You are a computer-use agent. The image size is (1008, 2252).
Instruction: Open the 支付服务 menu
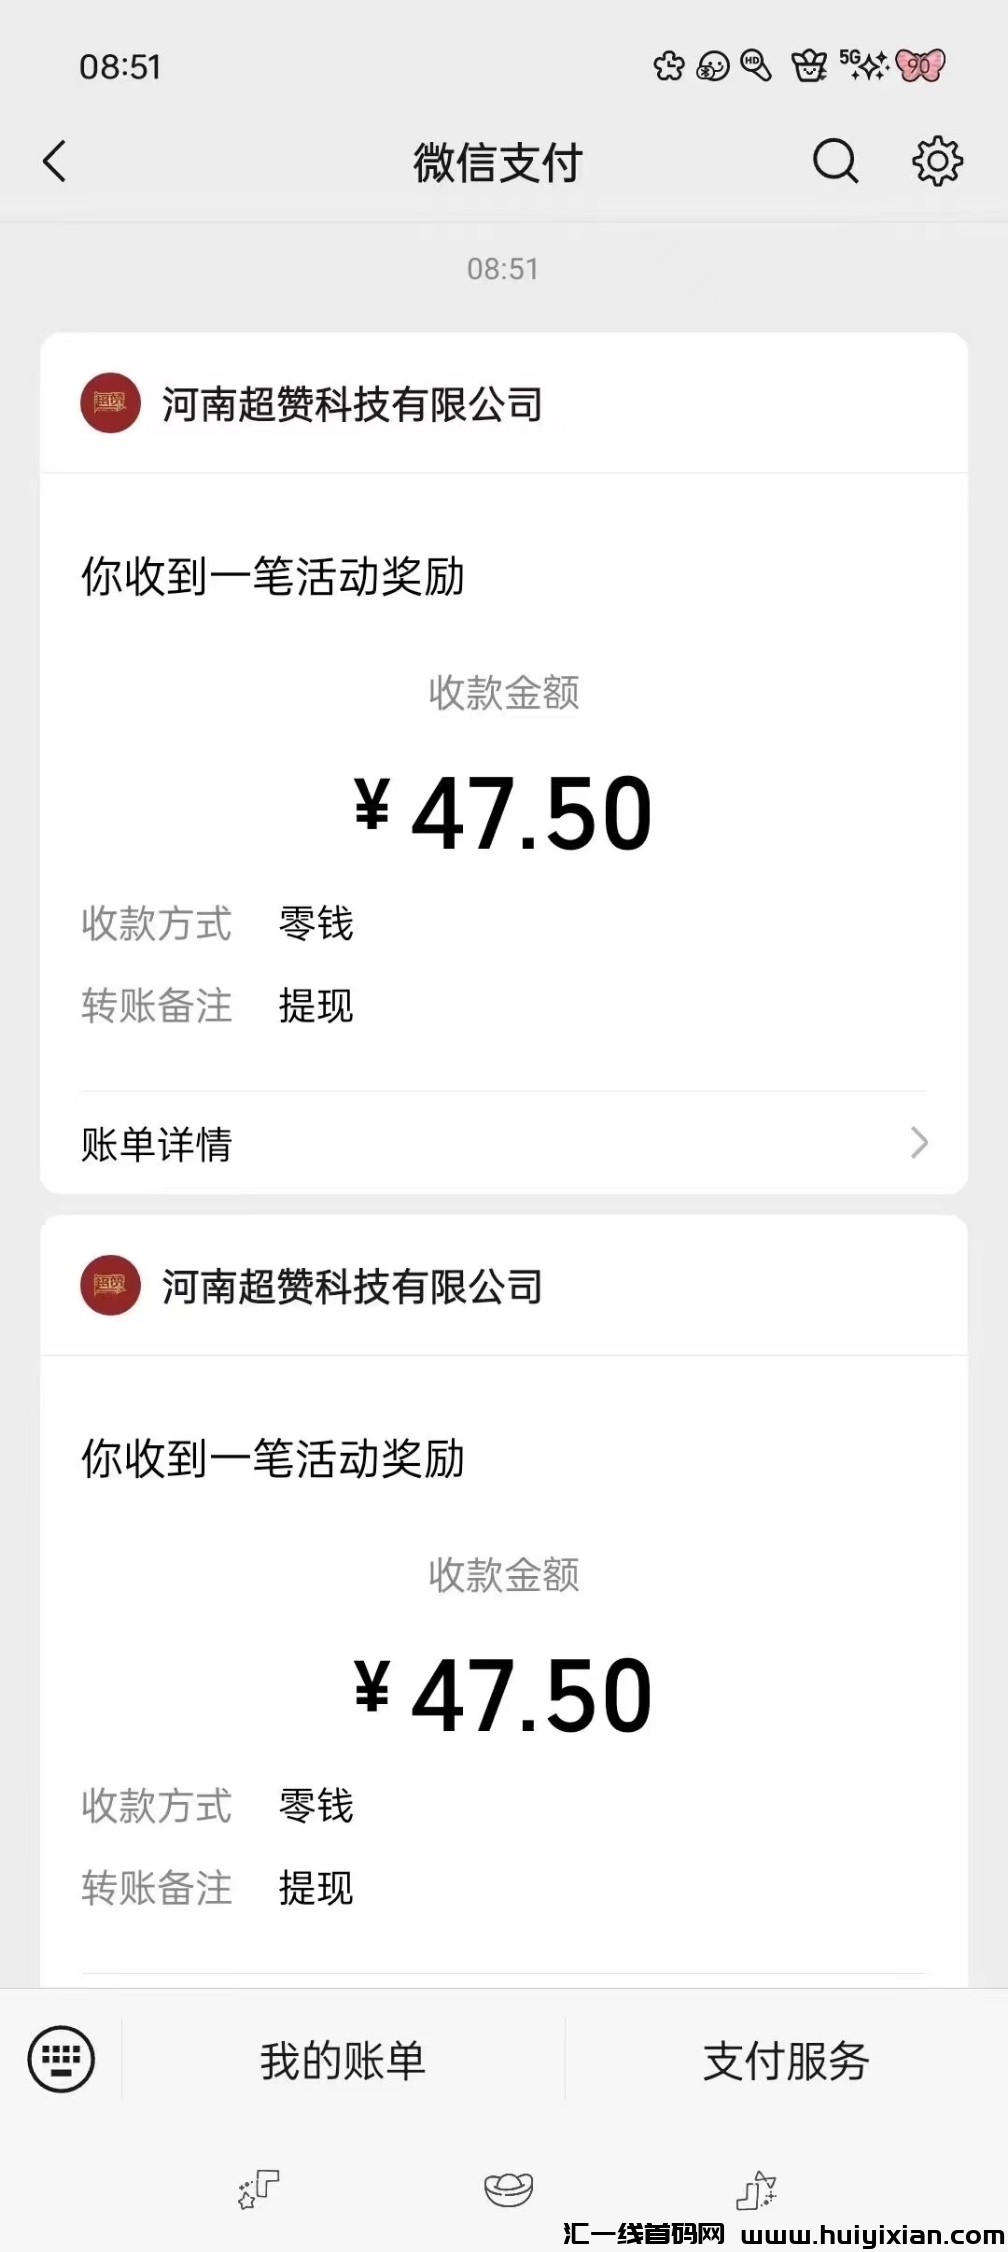click(x=786, y=2061)
